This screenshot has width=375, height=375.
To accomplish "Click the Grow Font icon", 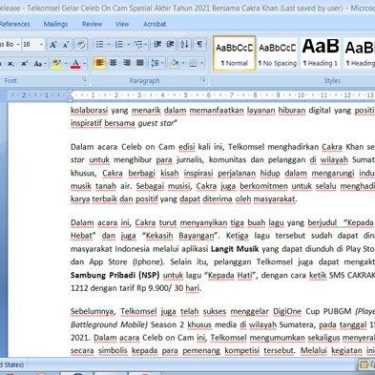I will (x=53, y=45).
